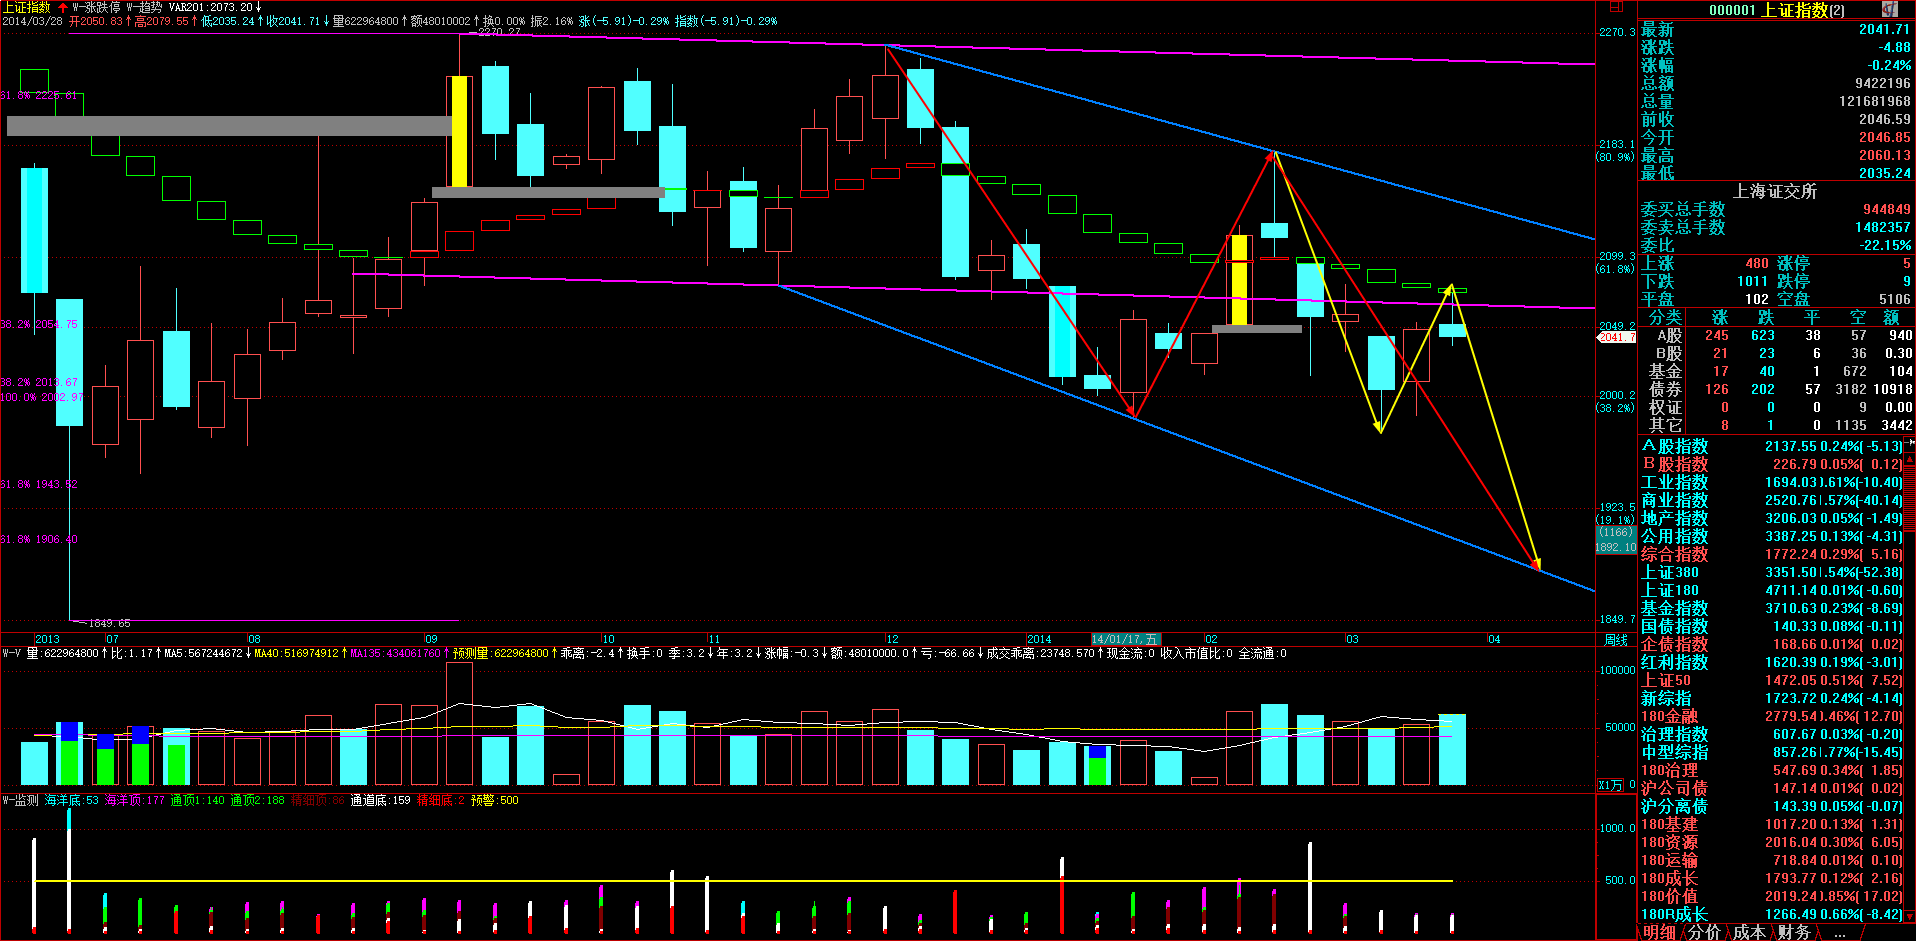Screen dimensions: 1916x941
Task: Click the W-V volume indicator label
Action: (x=11, y=653)
